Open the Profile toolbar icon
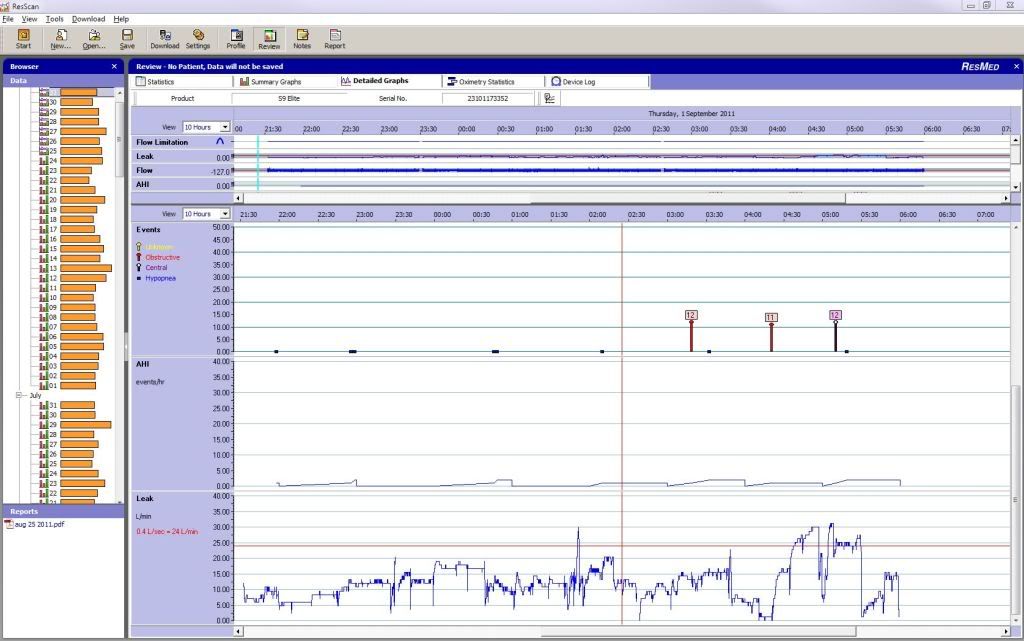1024x641 pixels. tap(236, 38)
